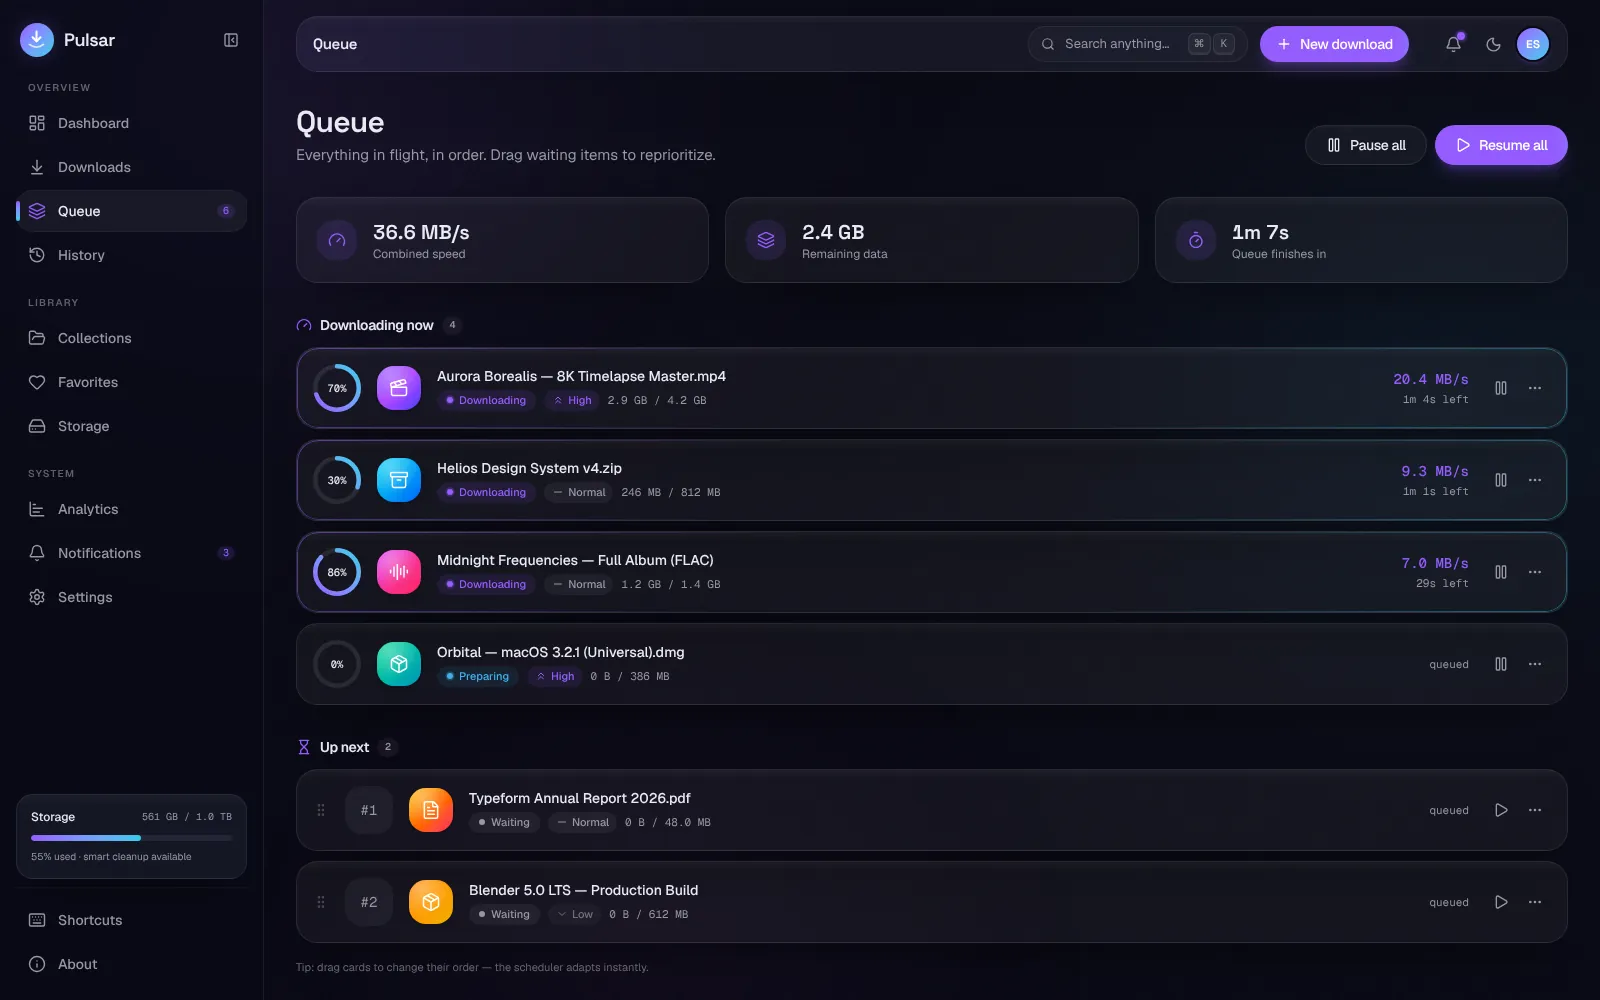Screen dimensions: 1600x1000
Task: Open more options for Midnight Frequencies
Action: (x=1535, y=572)
